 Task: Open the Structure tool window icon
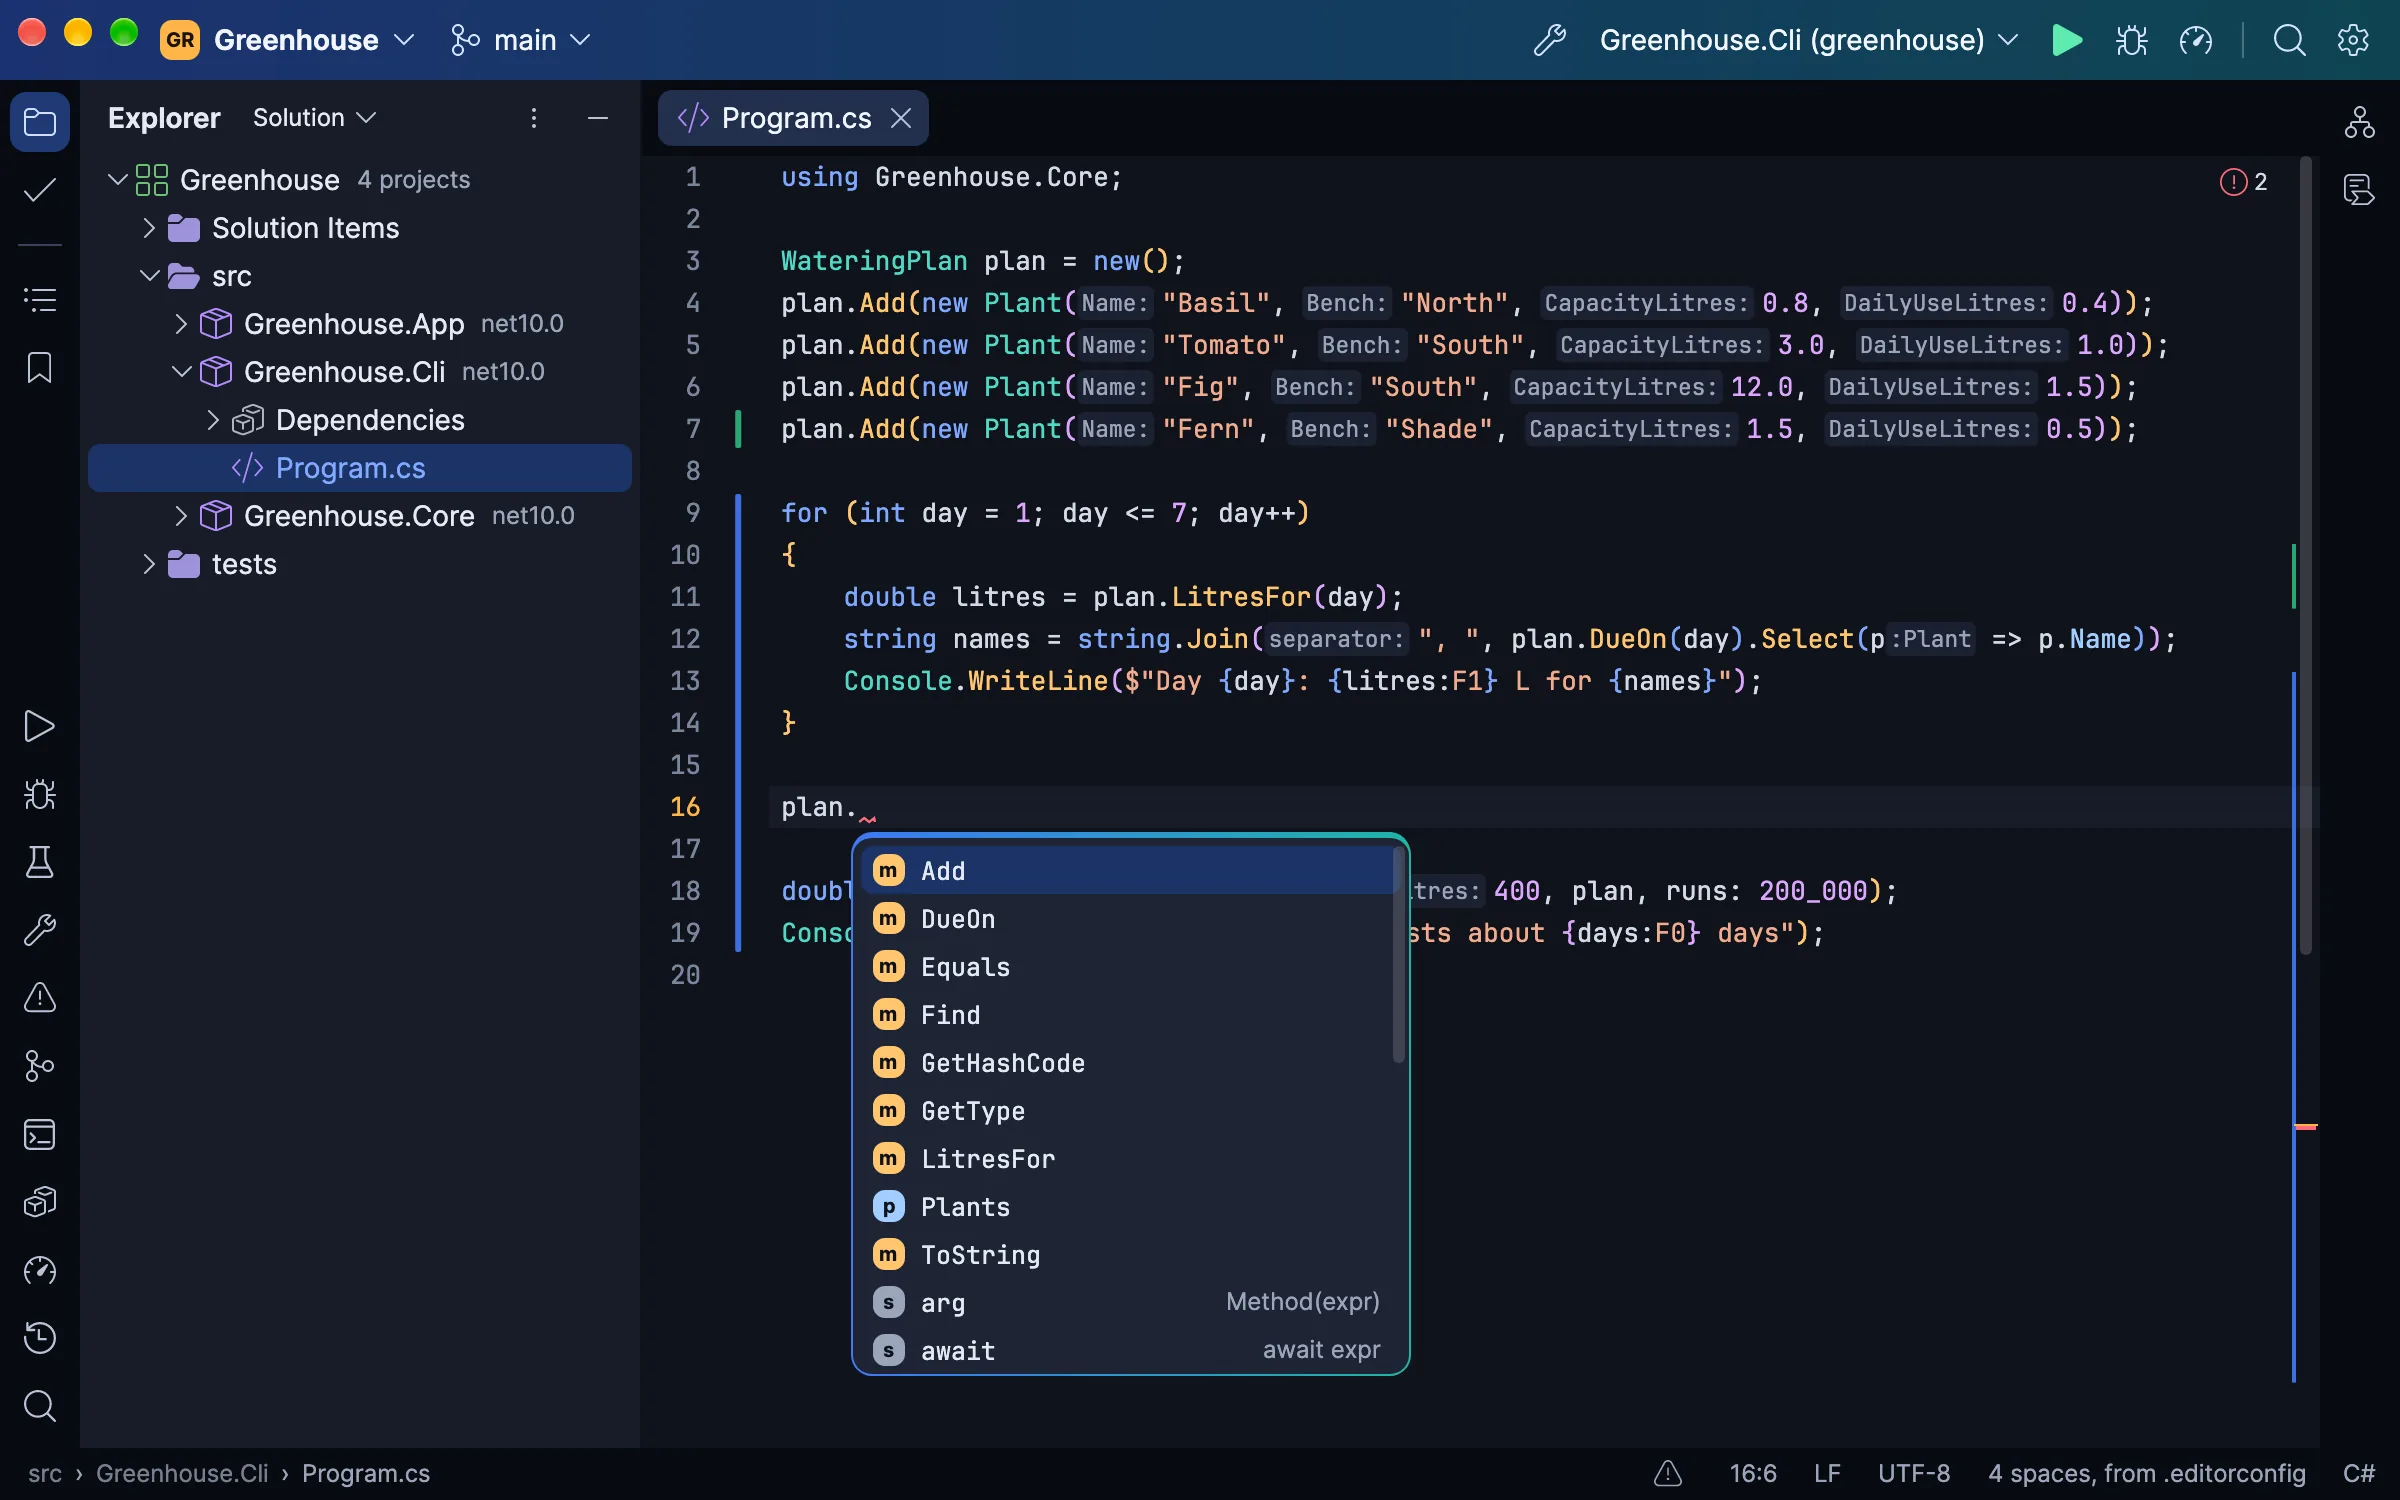(x=40, y=299)
